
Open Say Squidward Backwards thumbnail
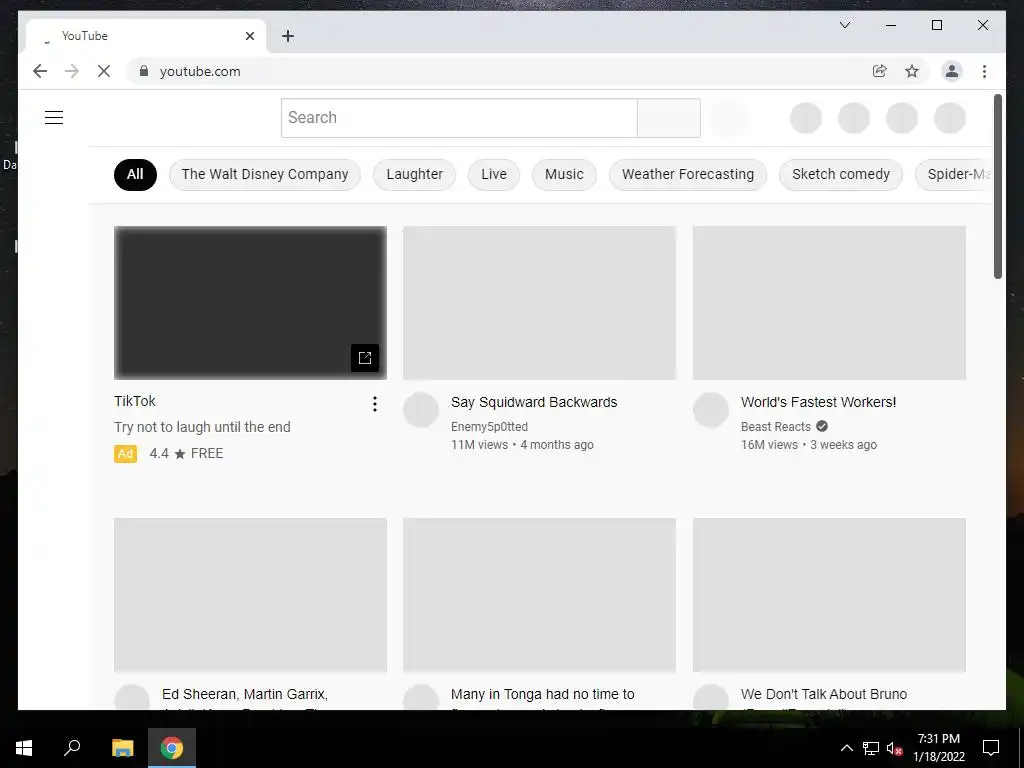click(539, 302)
